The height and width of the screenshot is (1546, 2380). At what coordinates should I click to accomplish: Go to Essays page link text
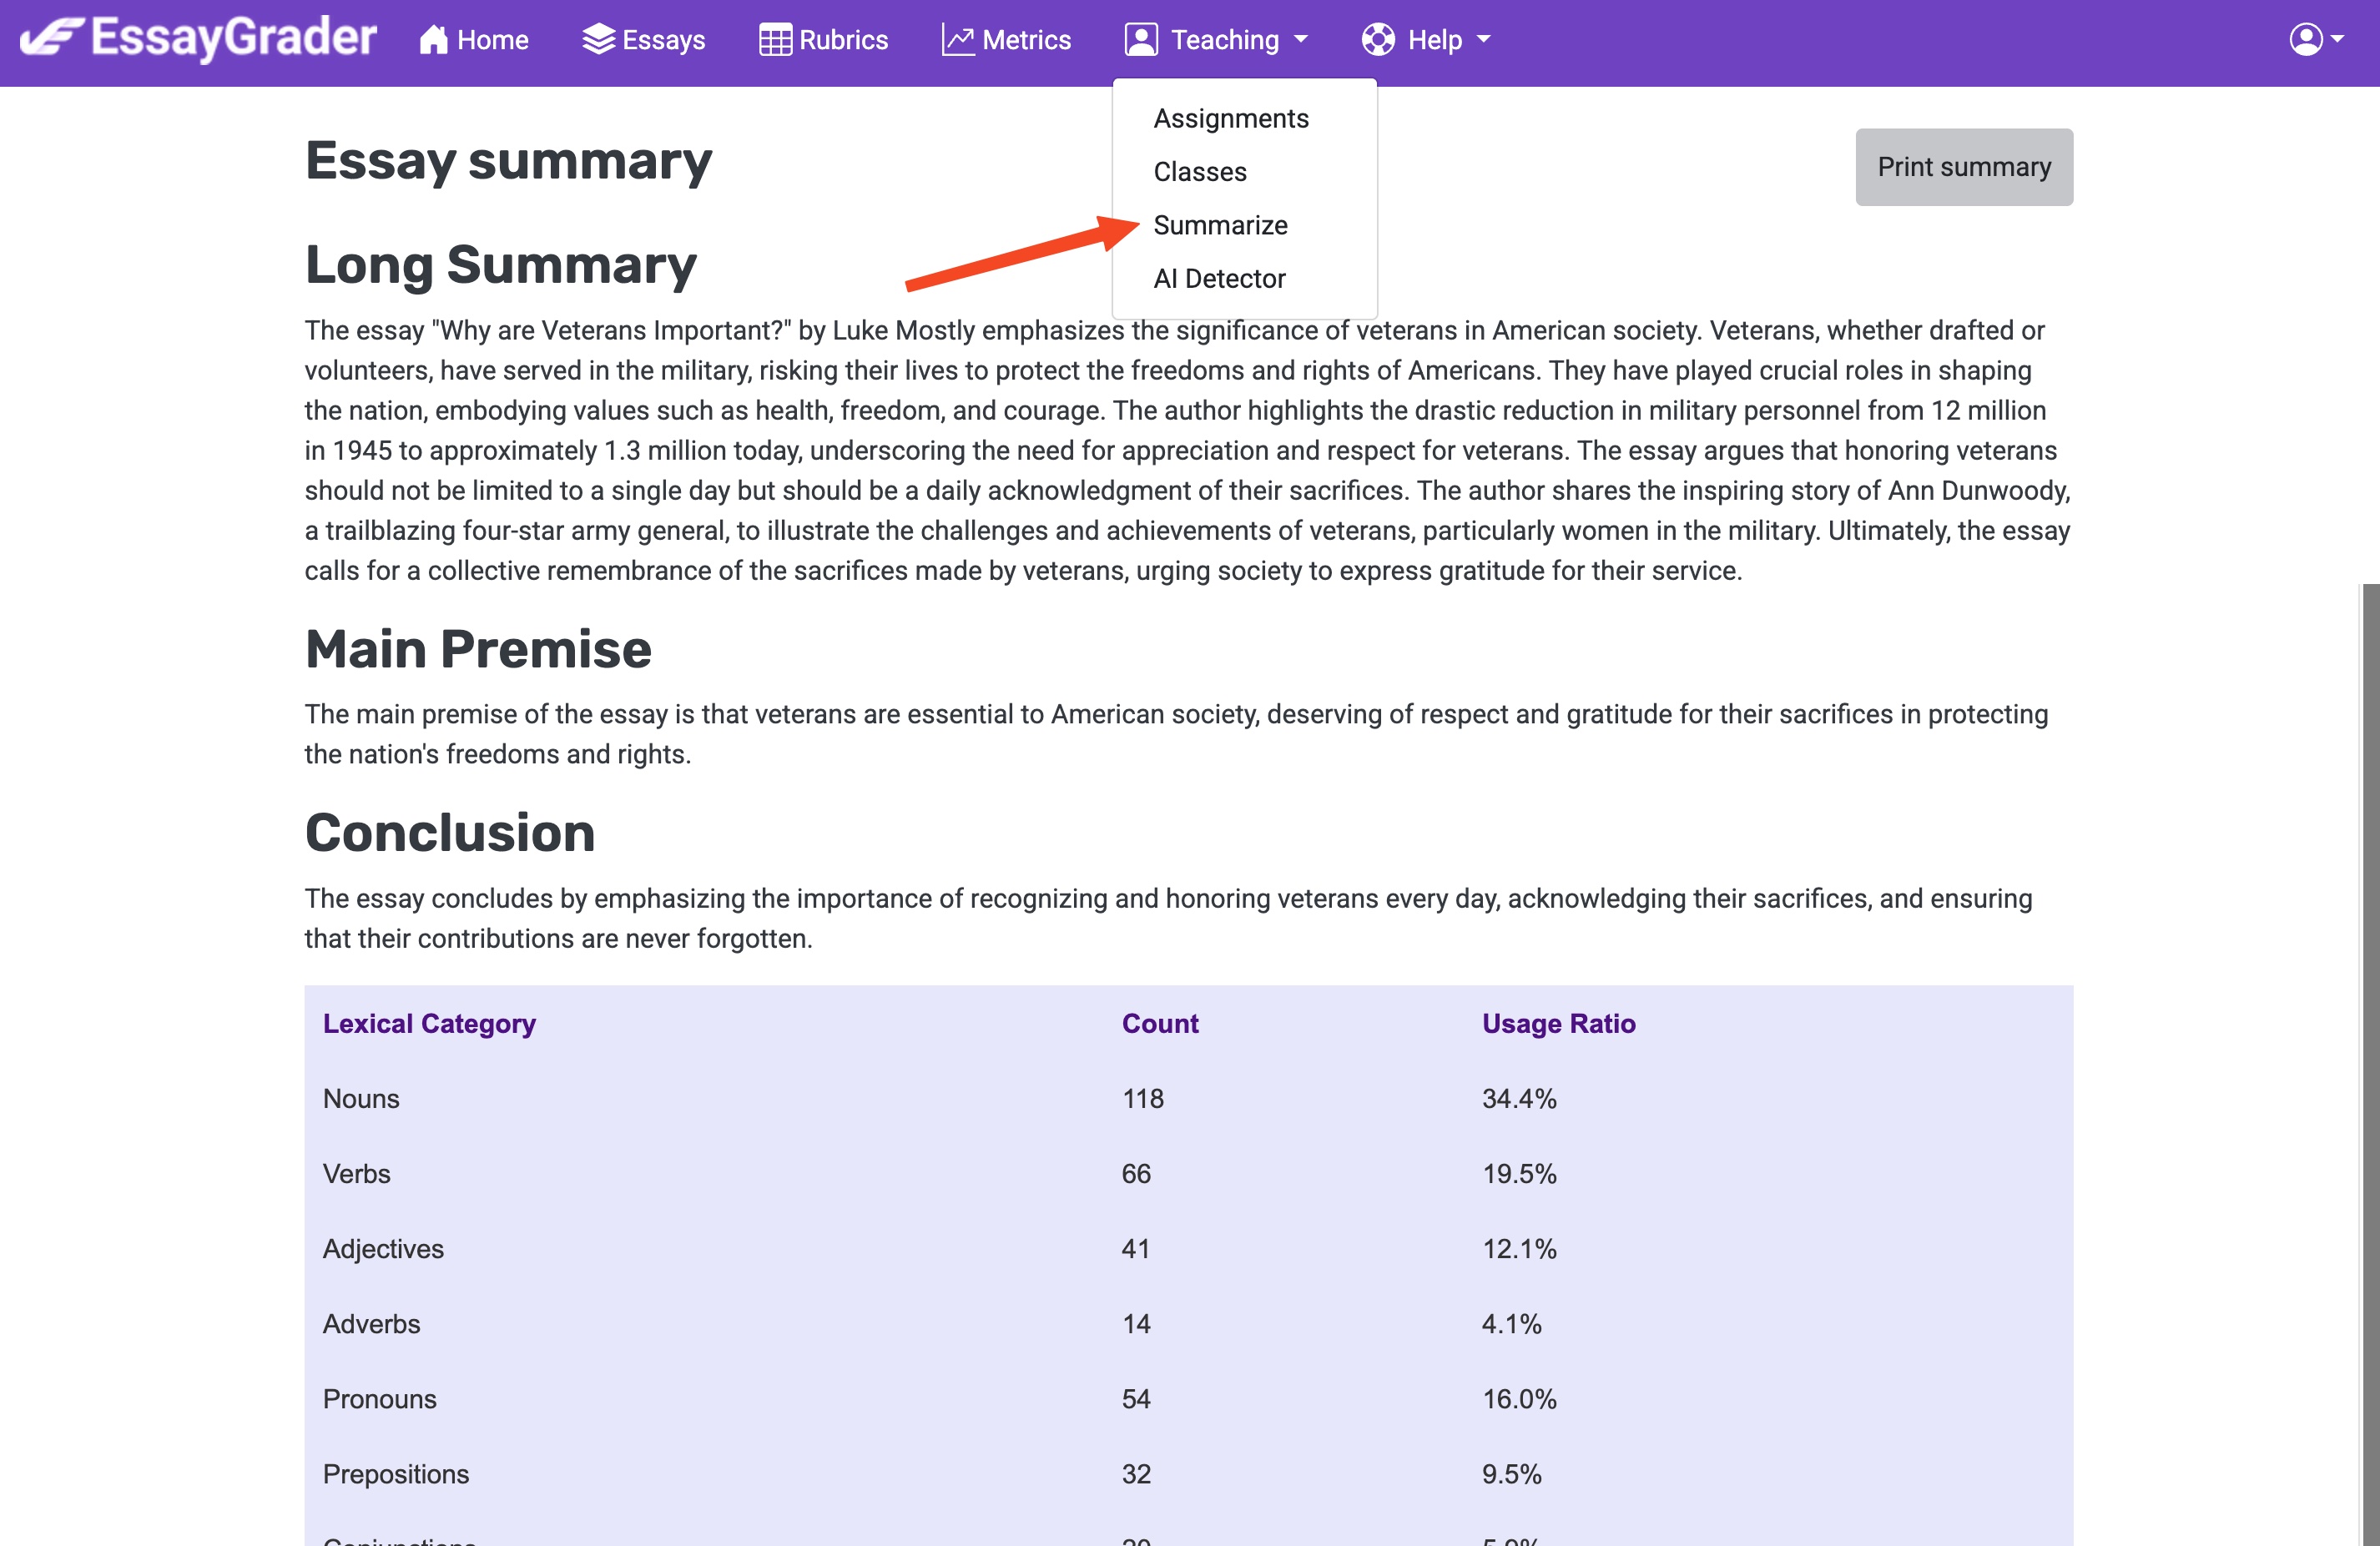pyautogui.click(x=663, y=40)
